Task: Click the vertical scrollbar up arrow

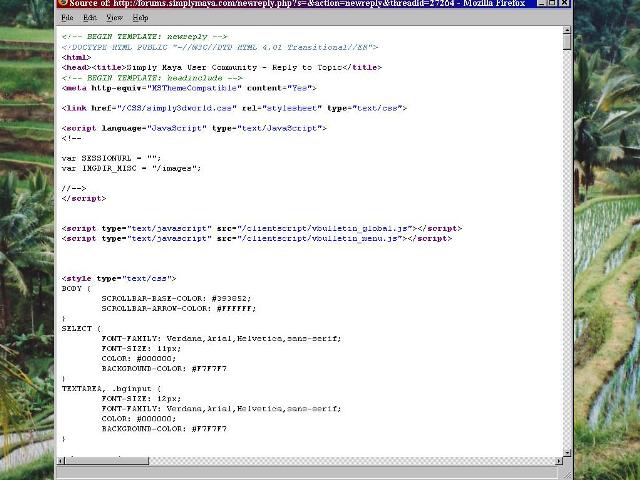Action: point(567,30)
